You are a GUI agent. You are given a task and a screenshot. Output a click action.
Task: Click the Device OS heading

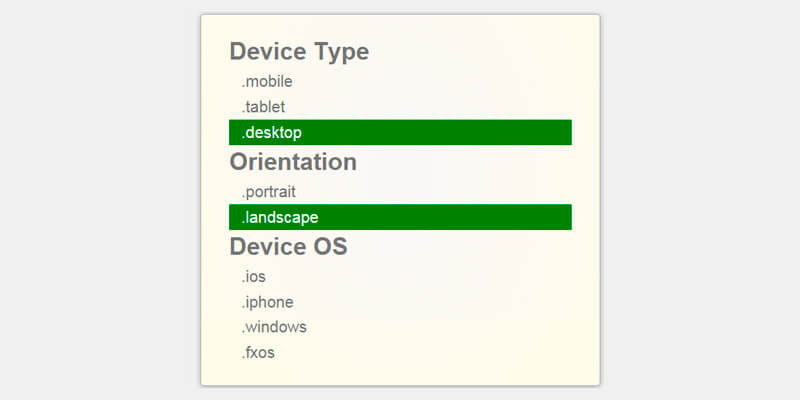coord(288,247)
